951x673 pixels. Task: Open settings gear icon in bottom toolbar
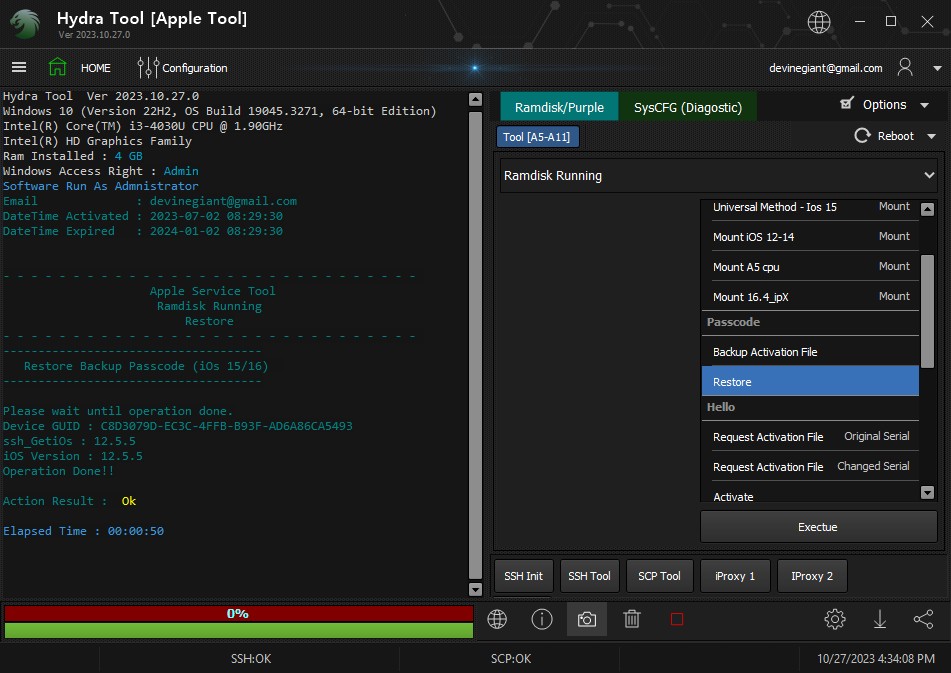tap(835, 619)
